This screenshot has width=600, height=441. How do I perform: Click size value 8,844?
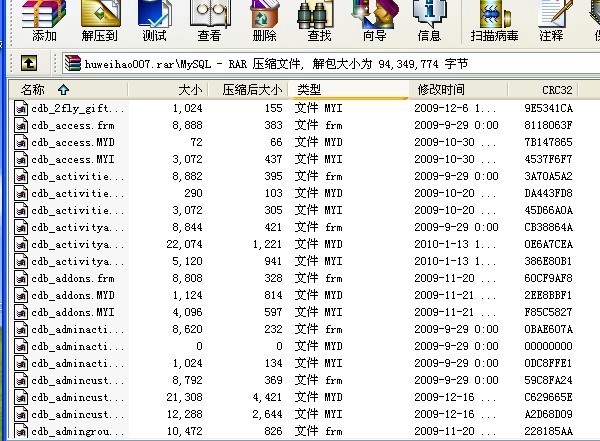tap(187, 227)
